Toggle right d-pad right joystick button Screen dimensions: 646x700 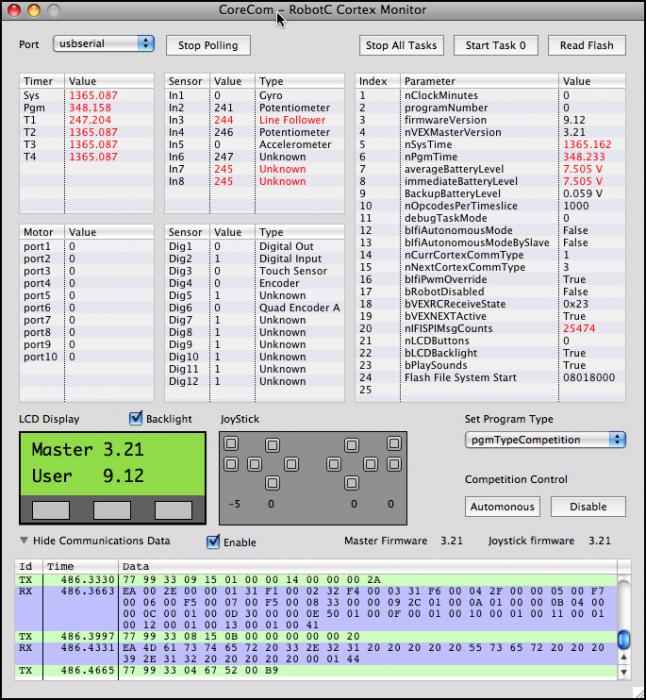[x=370, y=464]
